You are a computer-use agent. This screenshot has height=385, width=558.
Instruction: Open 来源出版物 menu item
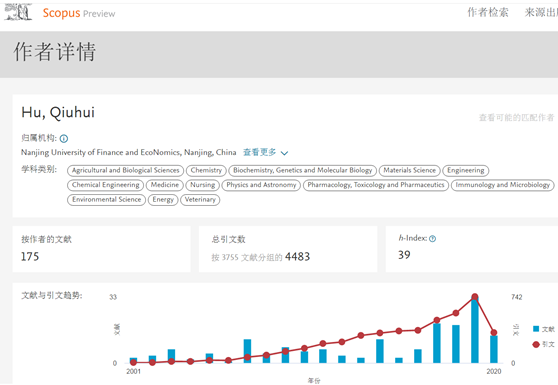click(541, 12)
